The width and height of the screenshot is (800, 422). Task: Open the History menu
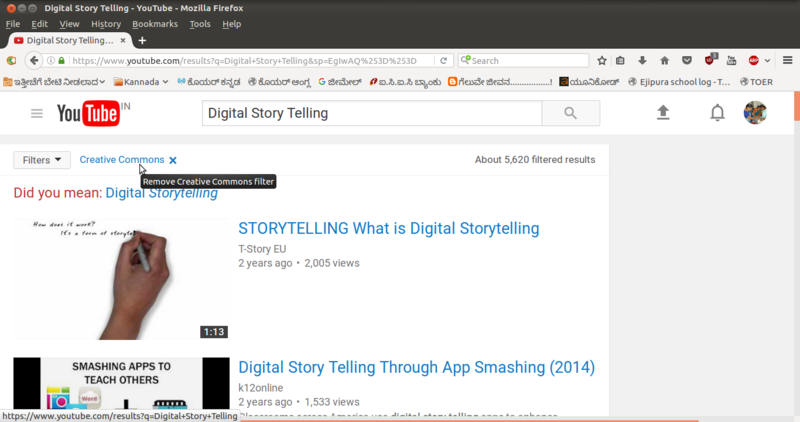[106, 24]
